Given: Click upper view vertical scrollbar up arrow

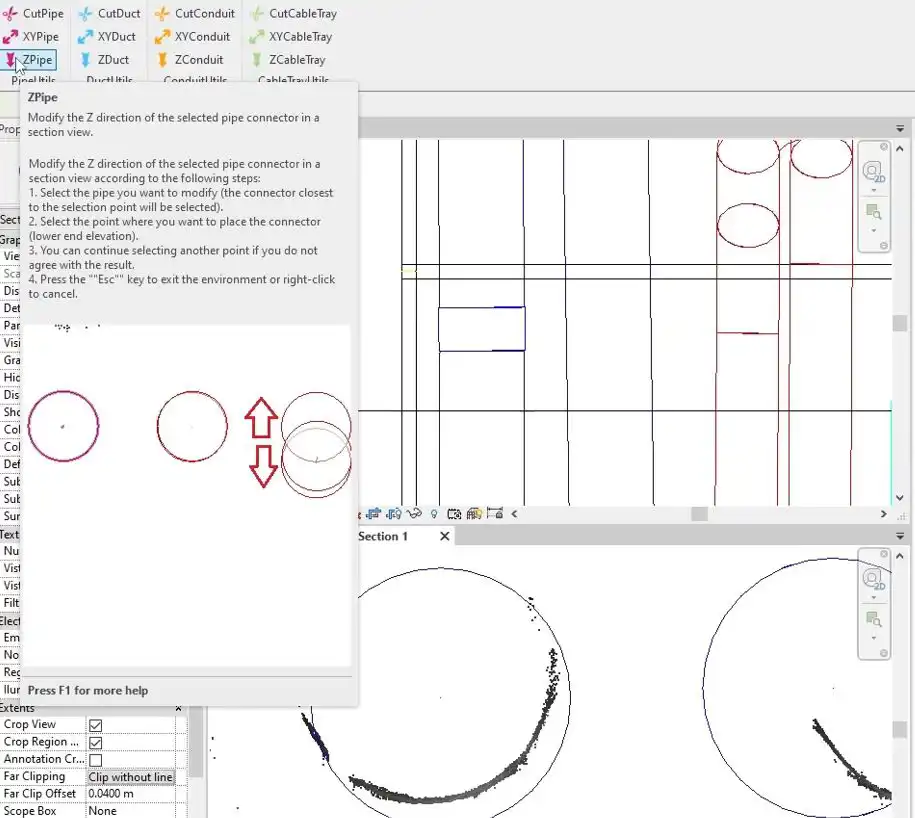Looking at the screenshot, I should point(900,148).
